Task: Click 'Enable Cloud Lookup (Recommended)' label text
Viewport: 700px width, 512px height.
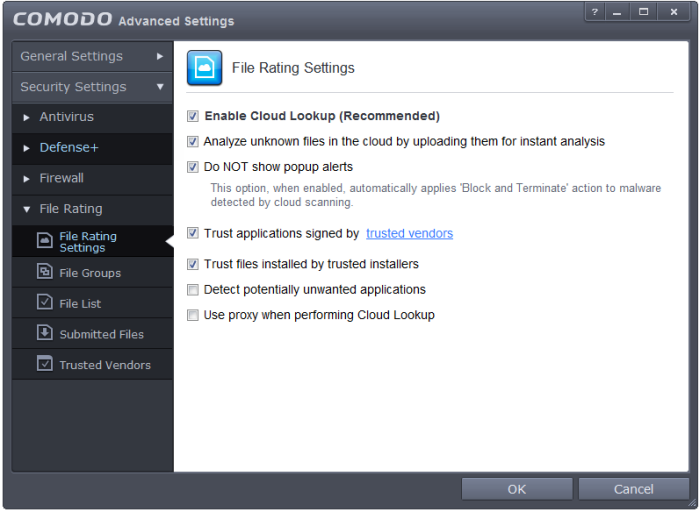Action: pos(322,116)
